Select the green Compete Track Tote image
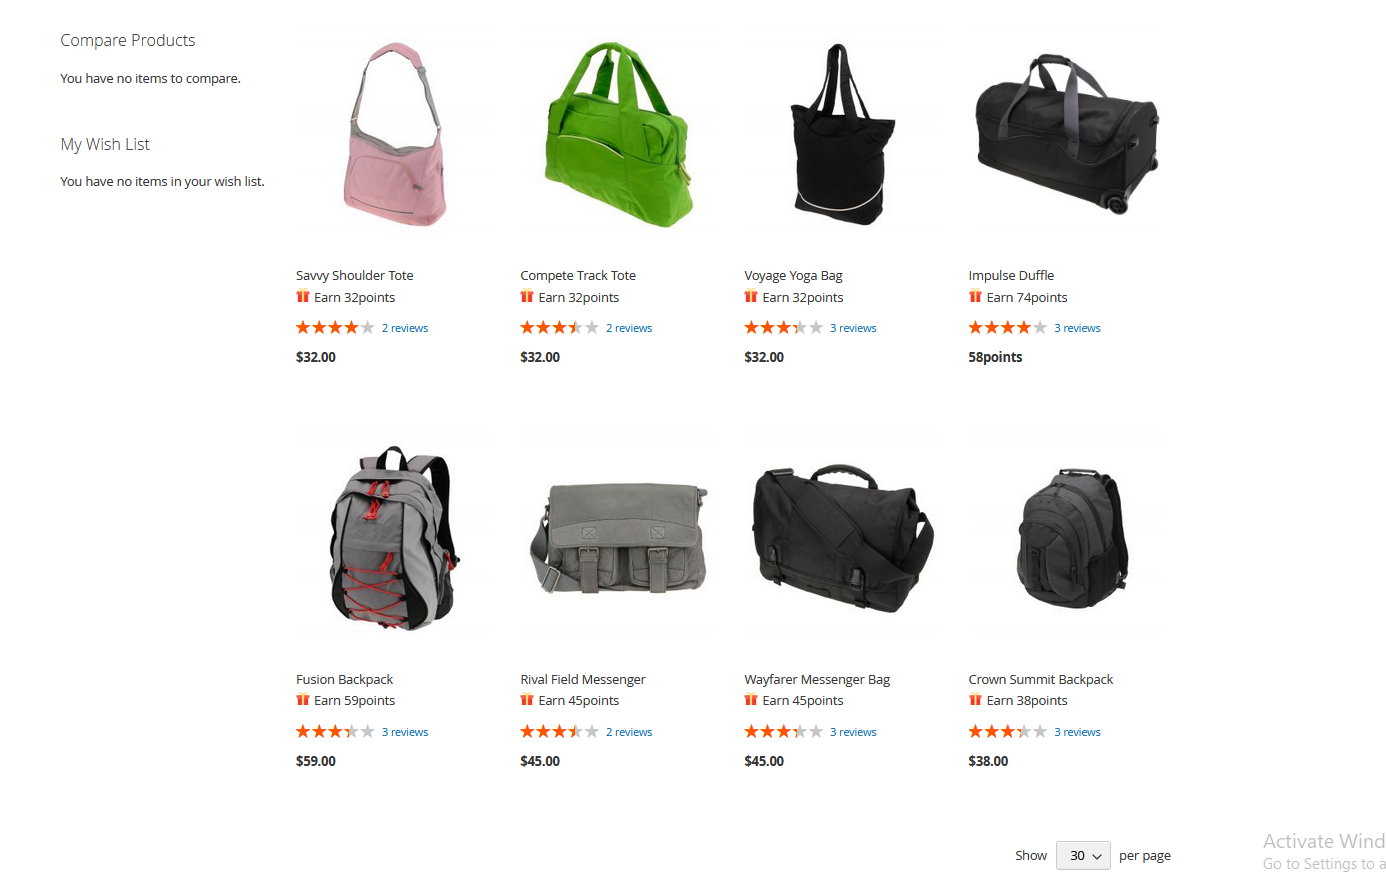This screenshot has height=883, width=1386. tap(620, 135)
